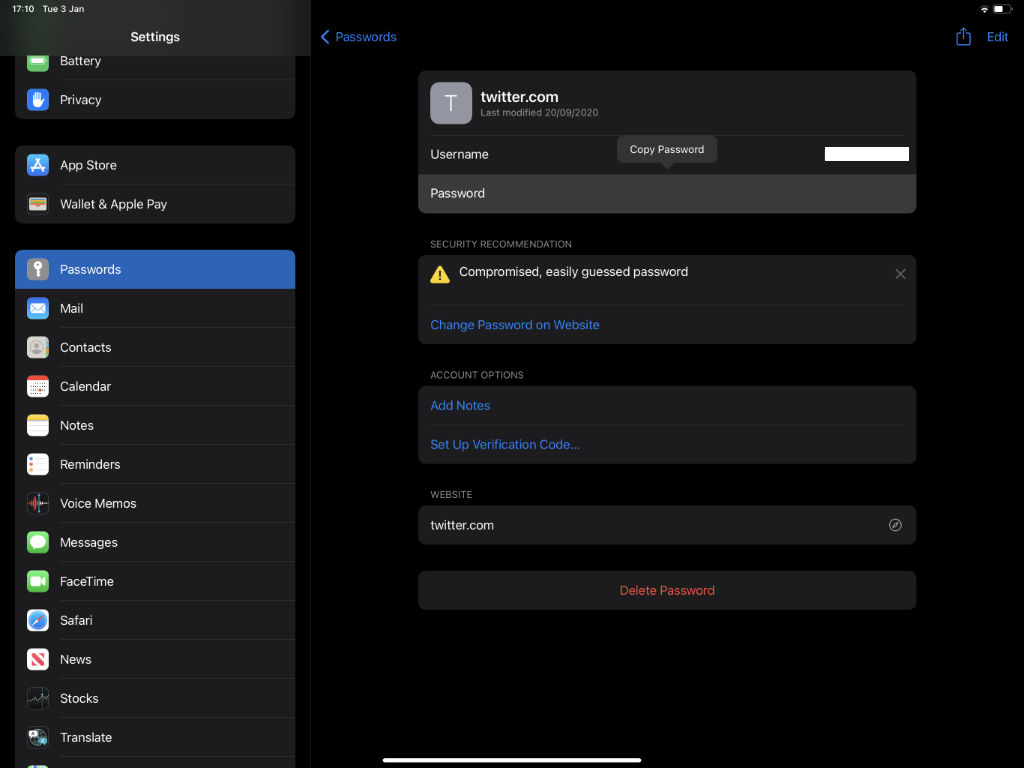Tap the Messages bubble icon
1024x768 pixels.
point(38,543)
